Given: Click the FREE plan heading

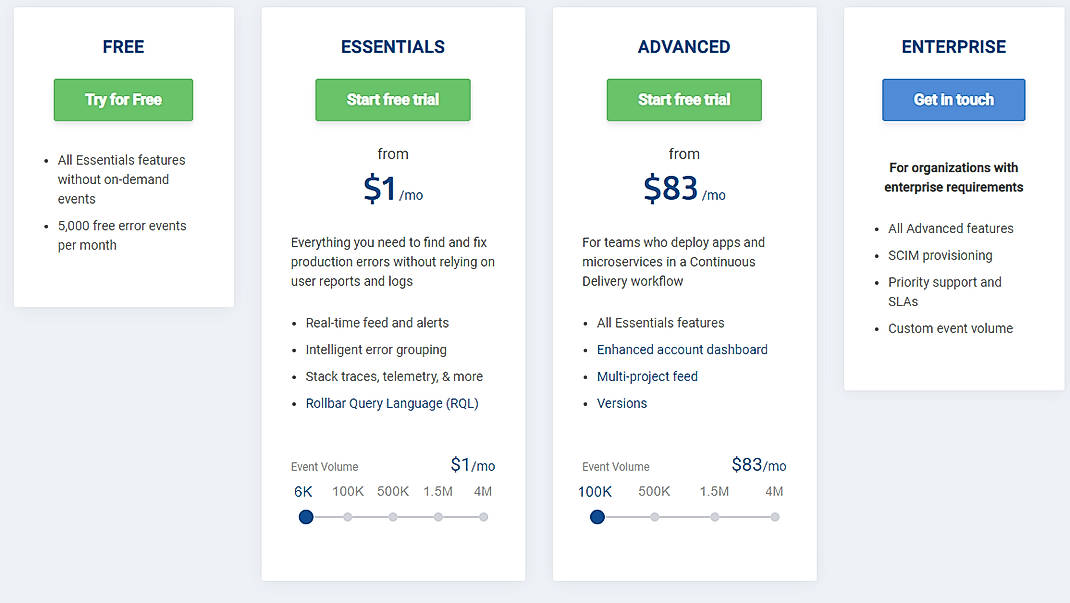Looking at the screenshot, I should [123, 47].
